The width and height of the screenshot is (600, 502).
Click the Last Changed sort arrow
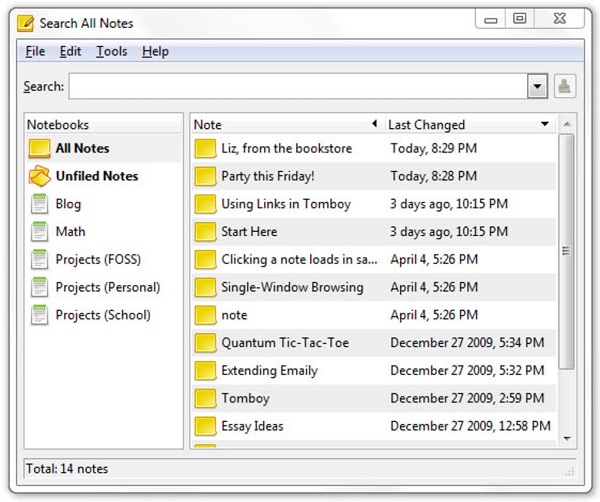(545, 124)
